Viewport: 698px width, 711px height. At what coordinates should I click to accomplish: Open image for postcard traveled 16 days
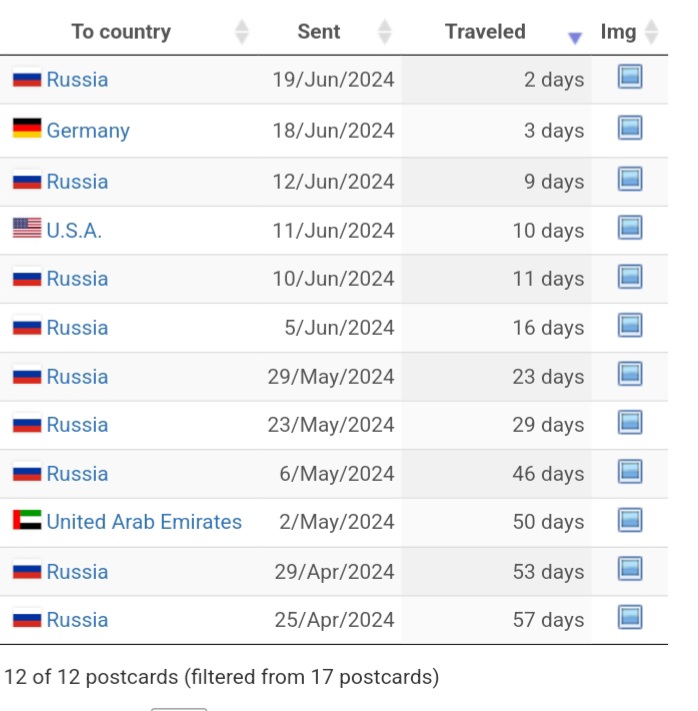click(x=629, y=325)
